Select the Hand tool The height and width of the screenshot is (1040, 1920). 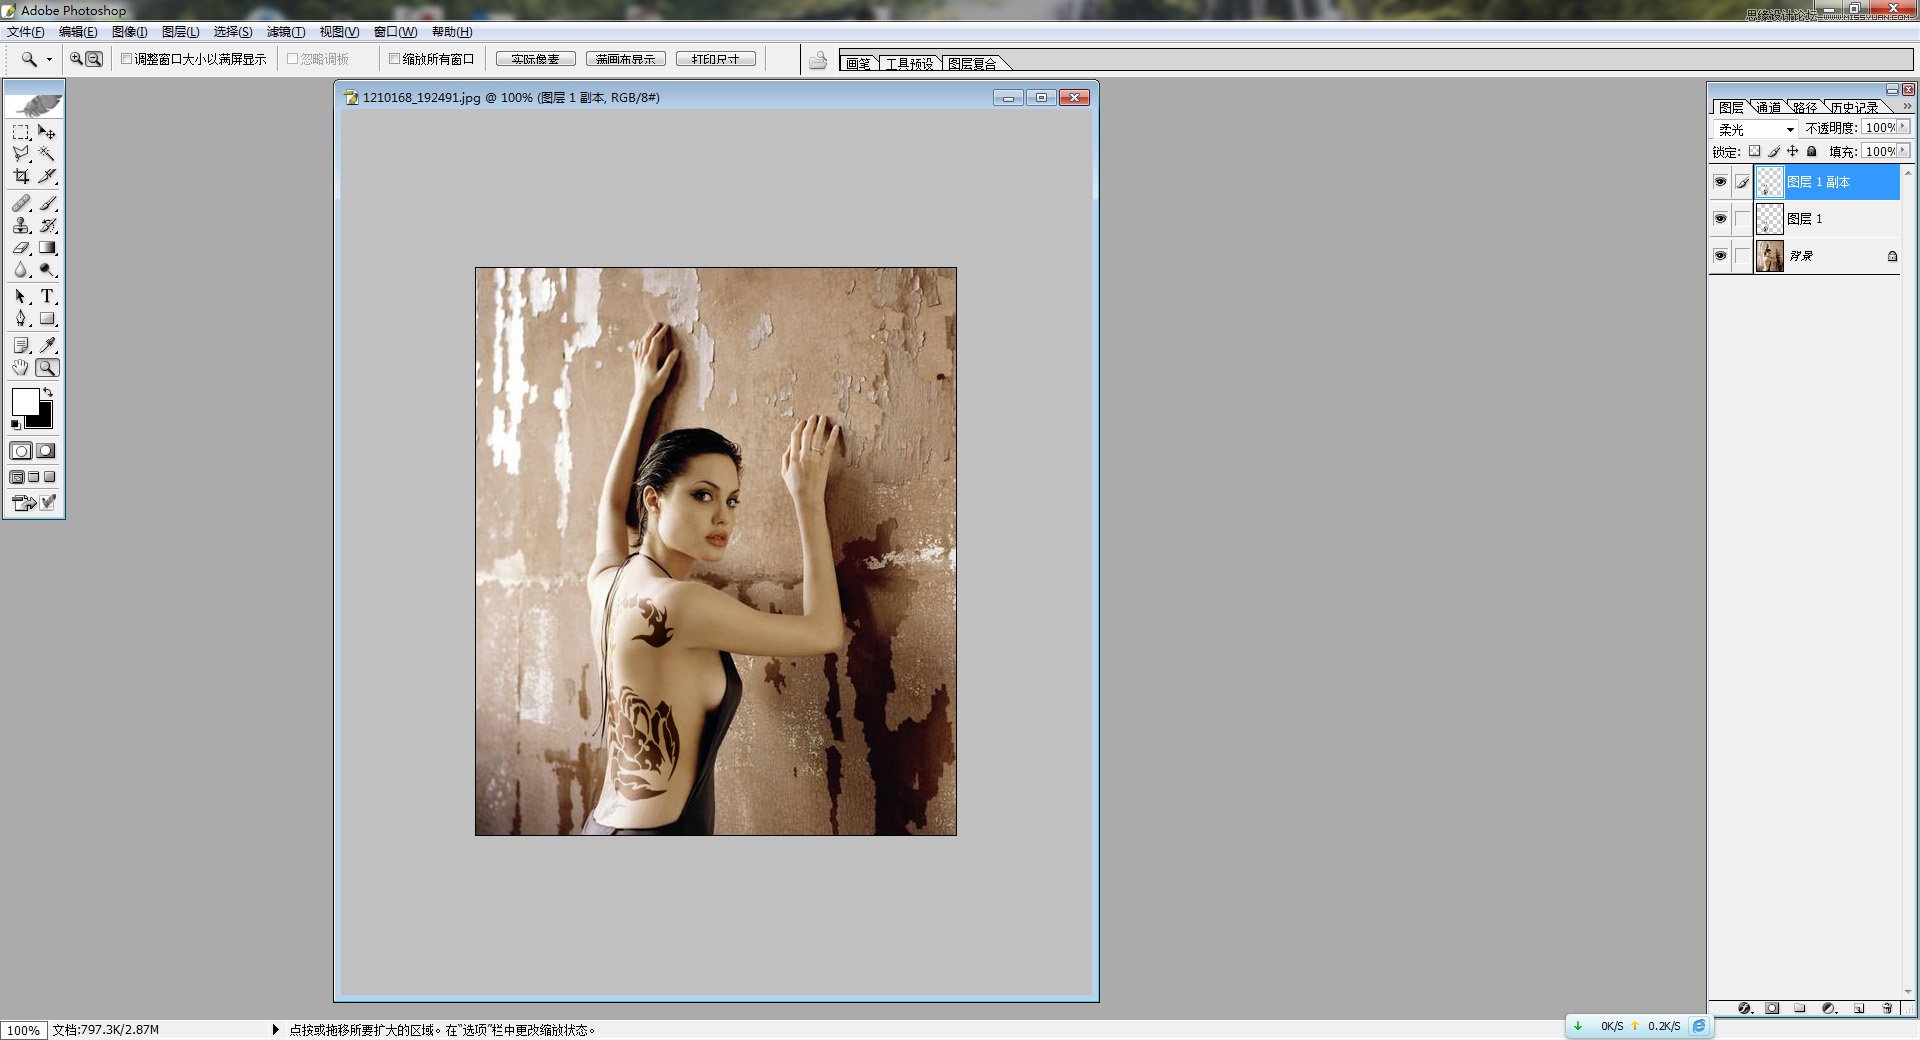coord(21,367)
